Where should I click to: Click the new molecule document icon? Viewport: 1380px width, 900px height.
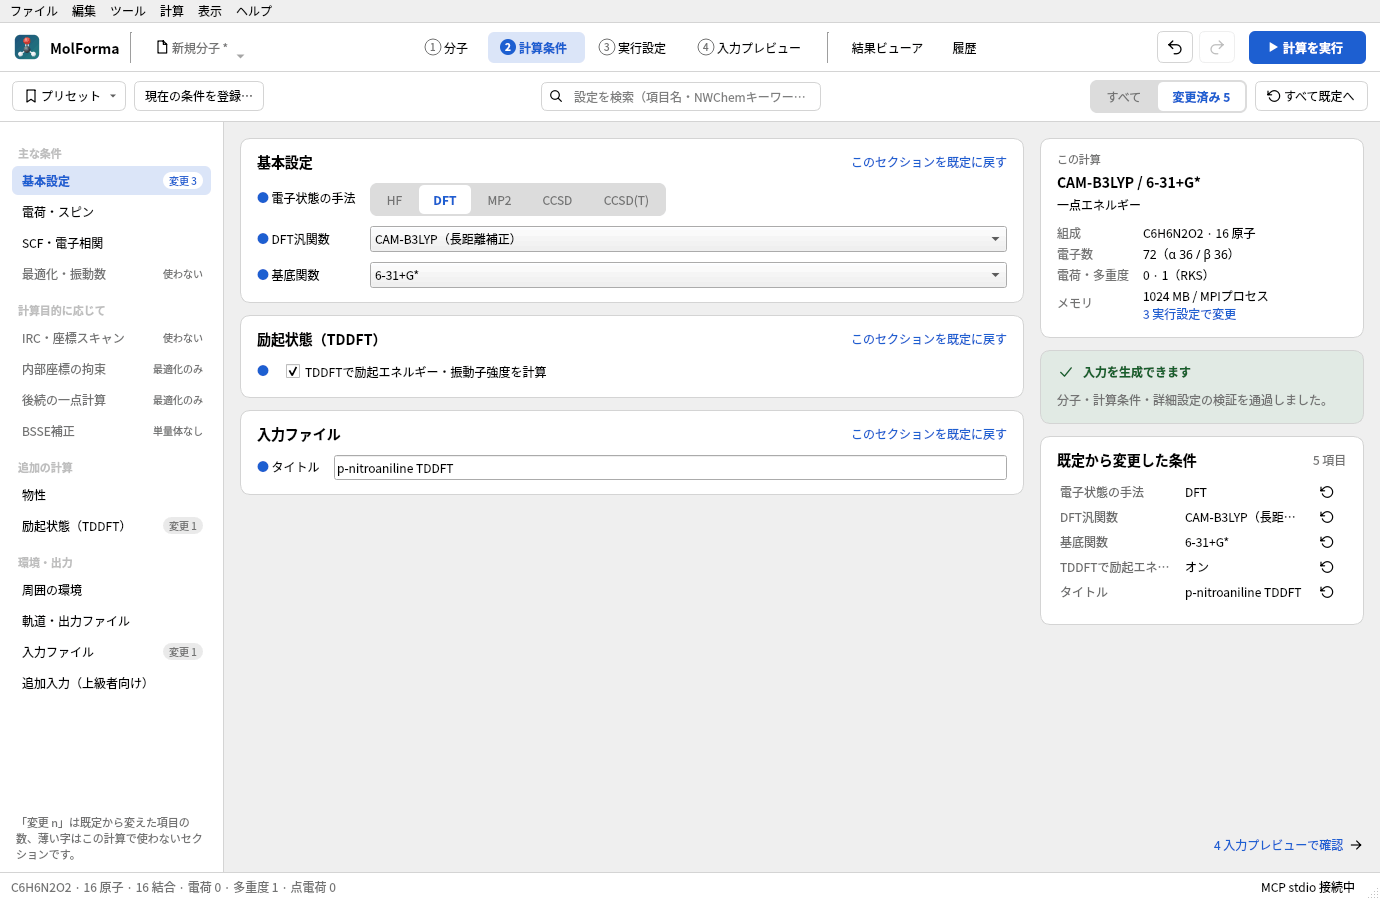pyautogui.click(x=162, y=47)
